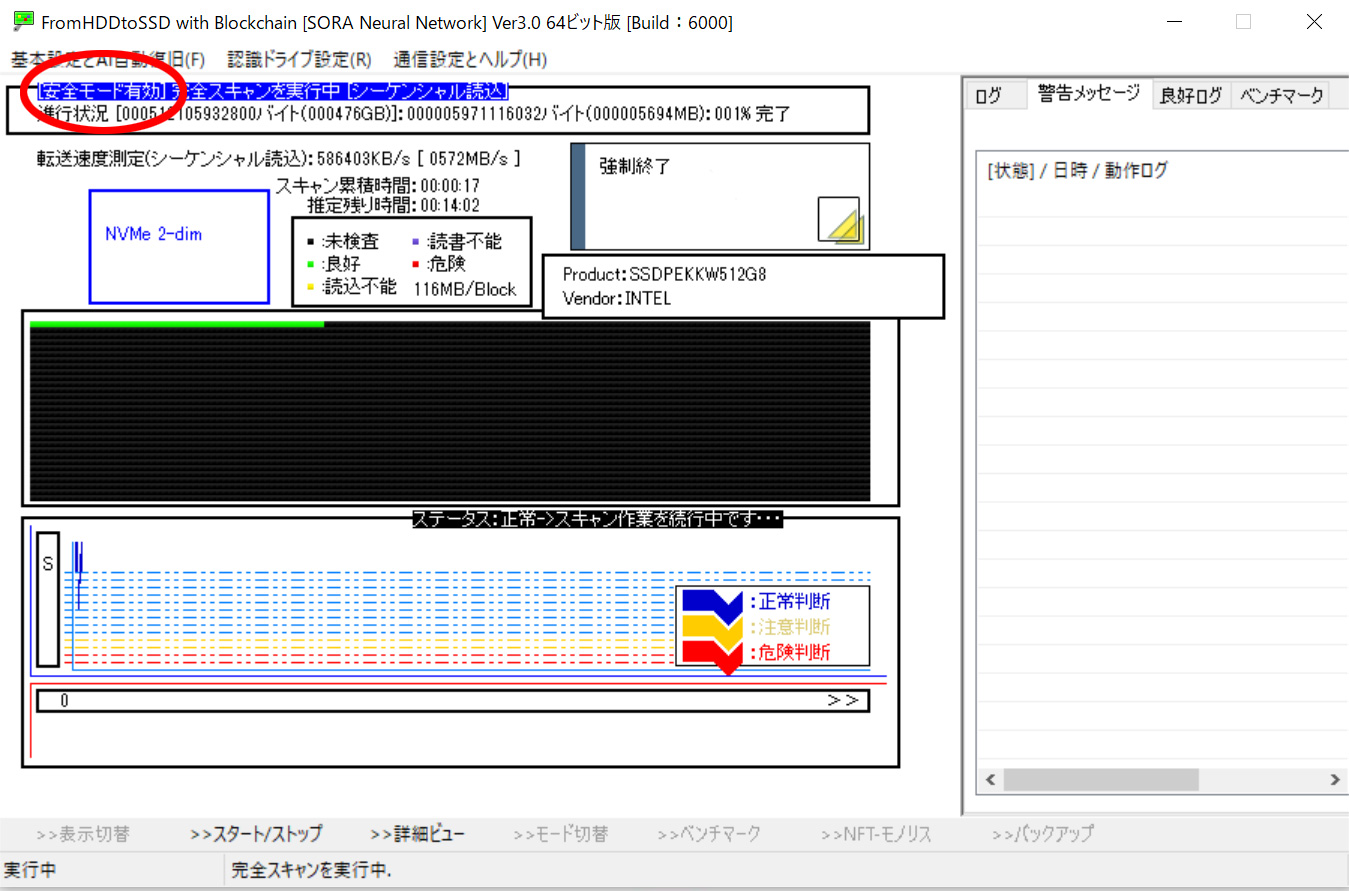This screenshot has width=1349, height=891.
Task: Click the スキャン累積時間 00:00:17 text
Action: tap(377, 186)
